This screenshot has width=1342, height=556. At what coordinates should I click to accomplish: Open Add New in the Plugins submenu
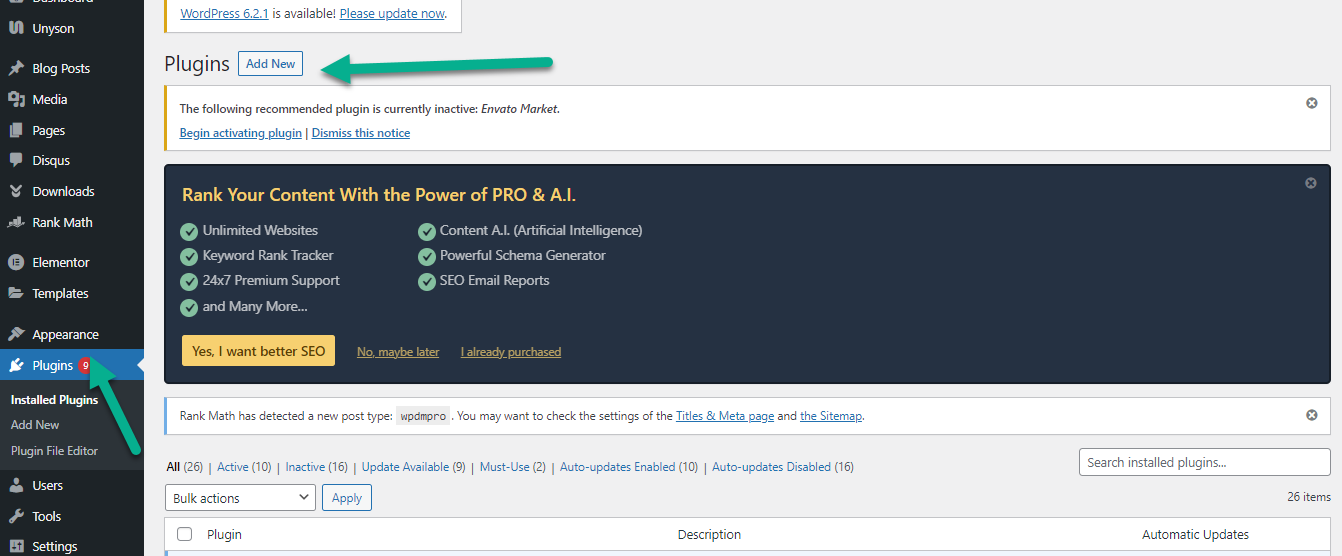pyautogui.click(x=35, y=425)
